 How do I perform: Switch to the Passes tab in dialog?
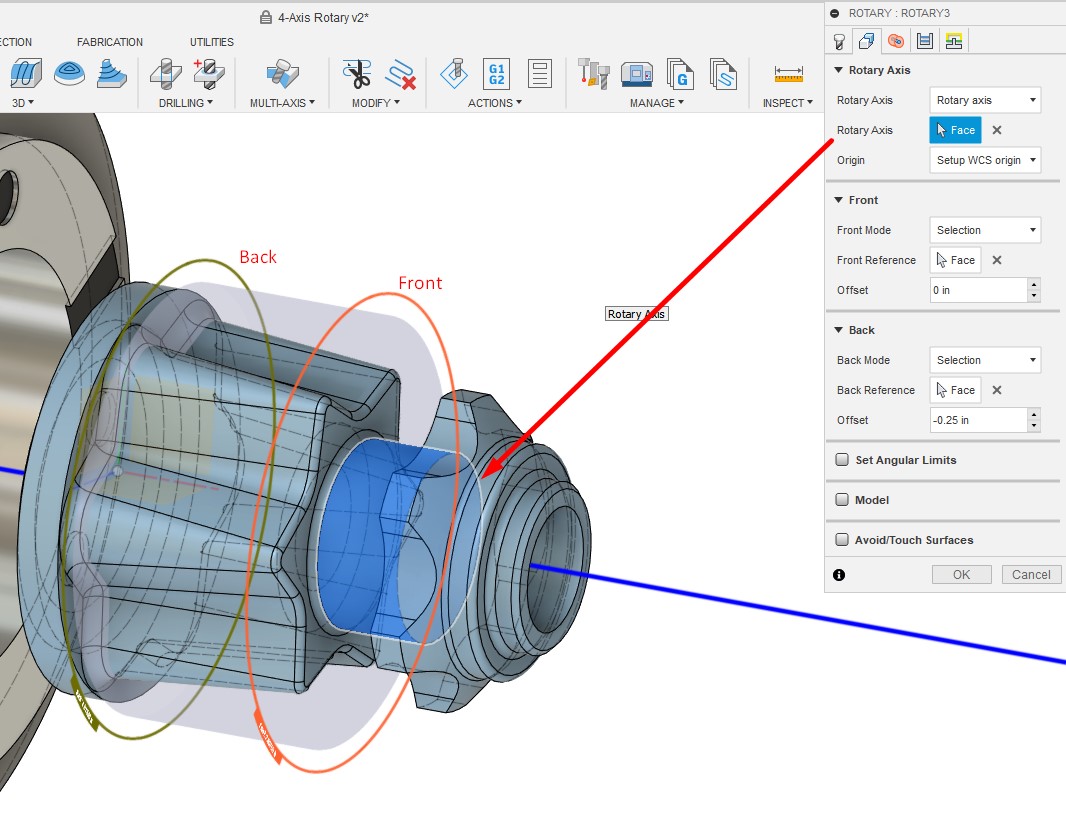tap(925, 41)
